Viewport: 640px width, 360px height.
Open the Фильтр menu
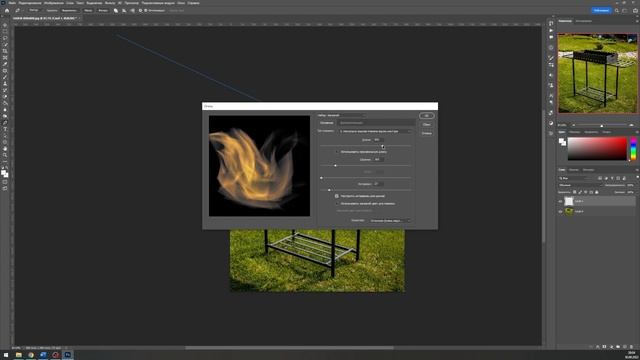(x=110, y=3)
